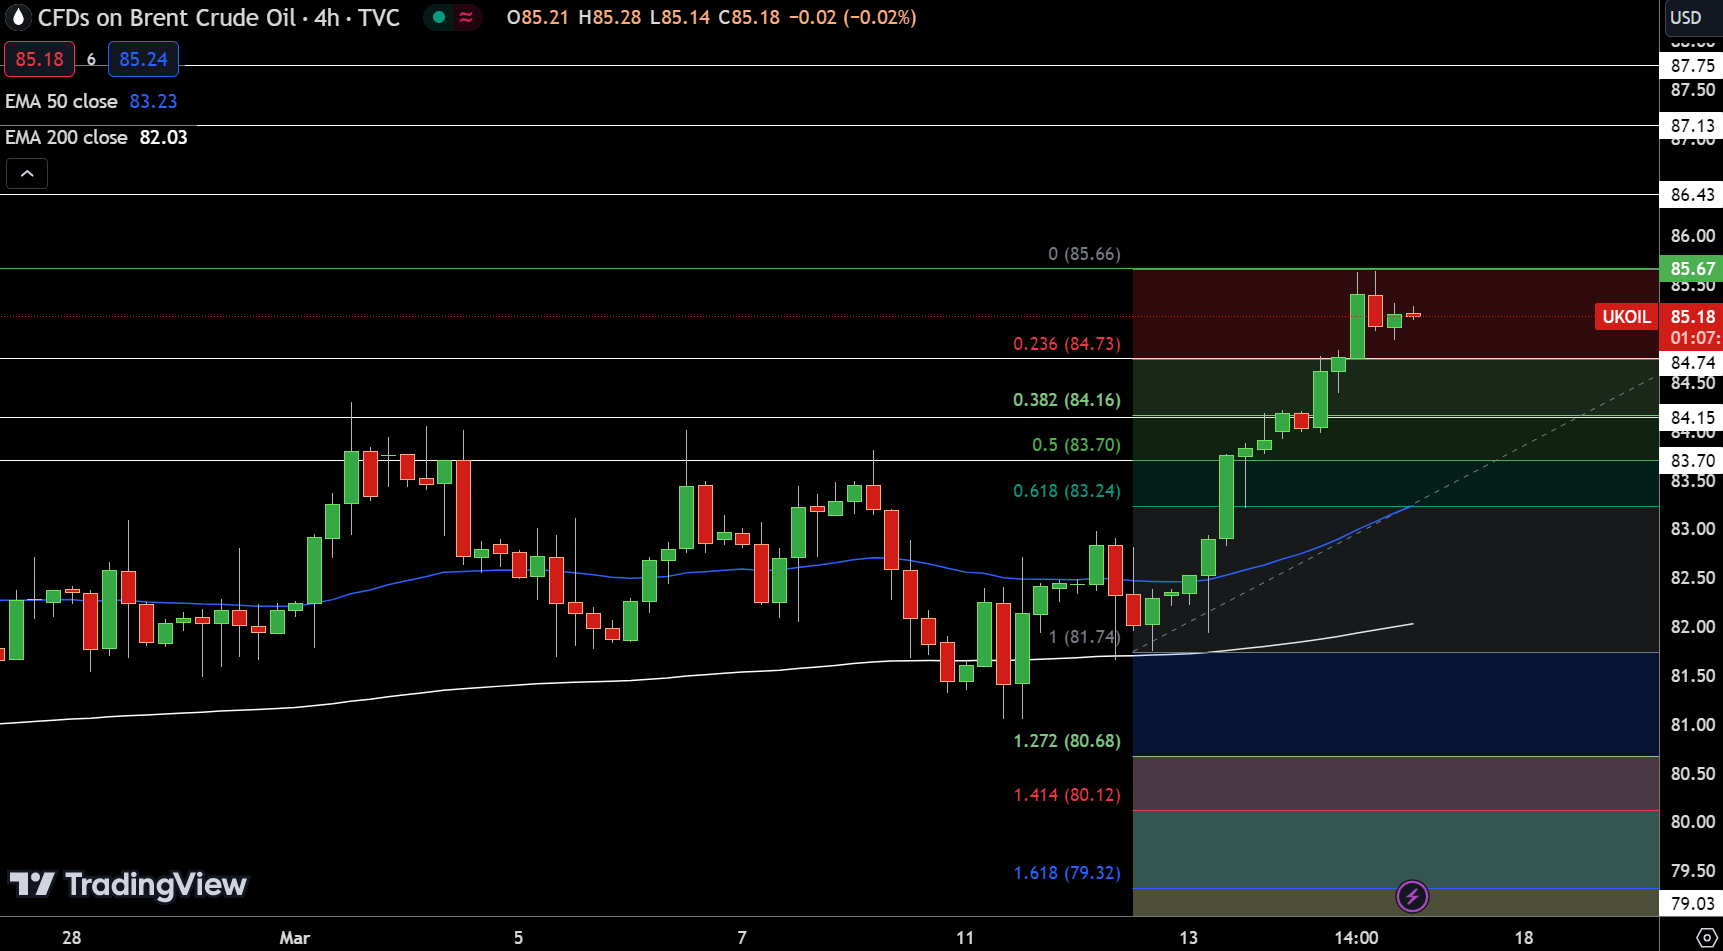Click the 0.236 (84.73) Fibonacci level label
The width and height of the screenshot is (1723, 951).
(x=1067, y=344)
